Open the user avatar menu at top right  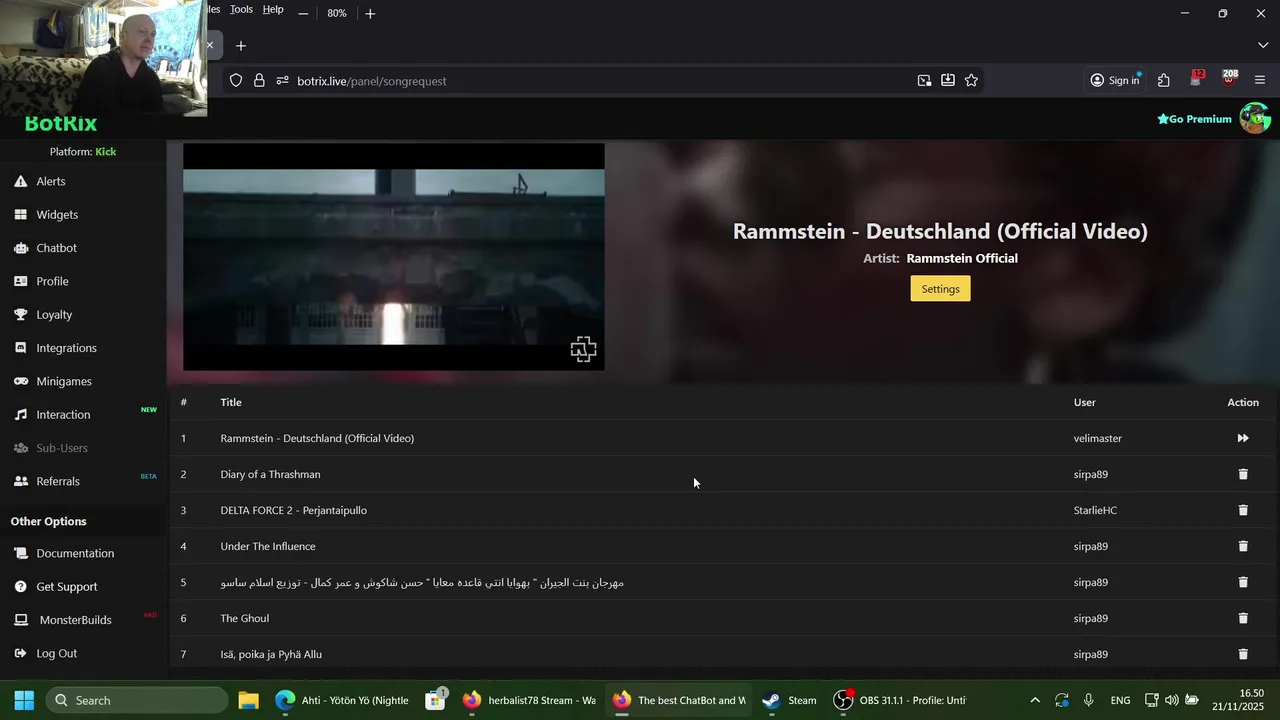coord(1255,118)
